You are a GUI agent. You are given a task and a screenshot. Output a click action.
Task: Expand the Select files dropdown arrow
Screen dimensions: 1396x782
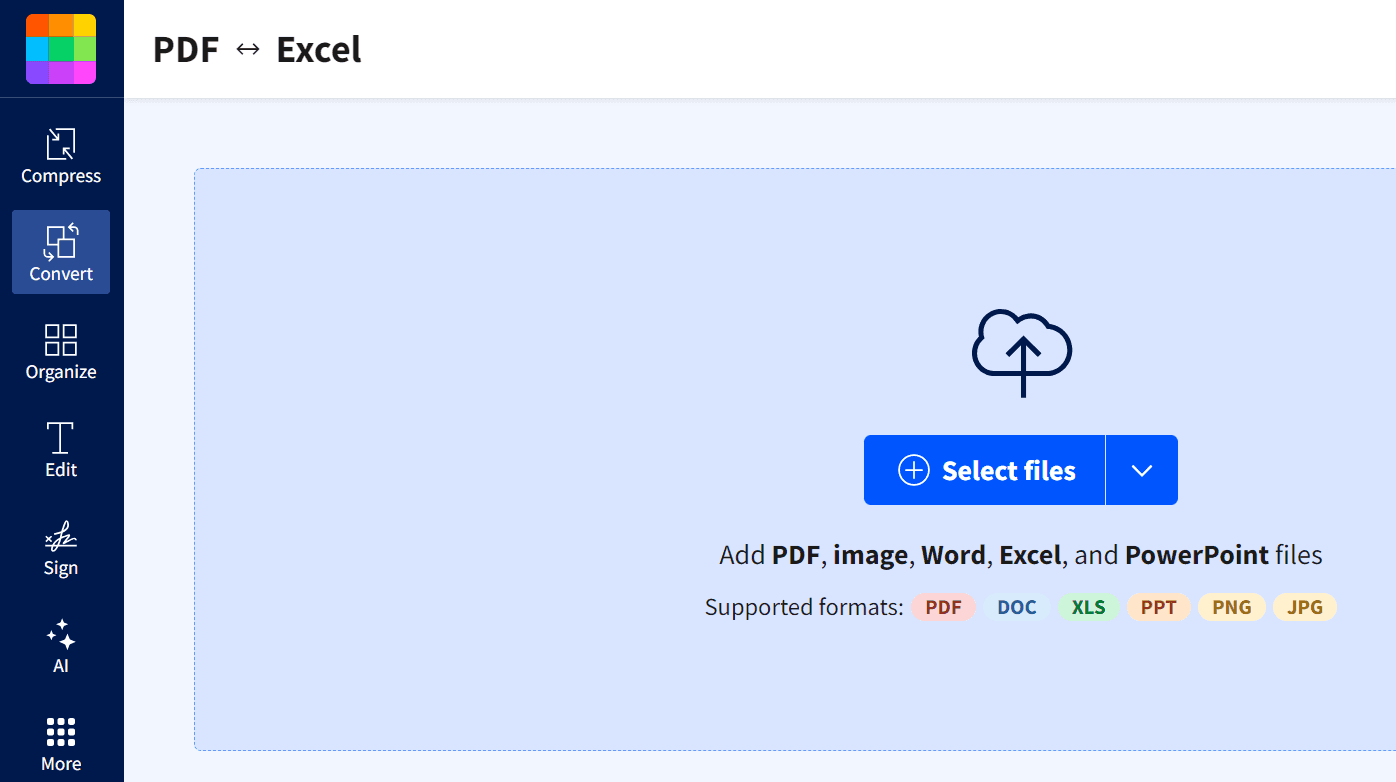click(x=1142, y=470)
